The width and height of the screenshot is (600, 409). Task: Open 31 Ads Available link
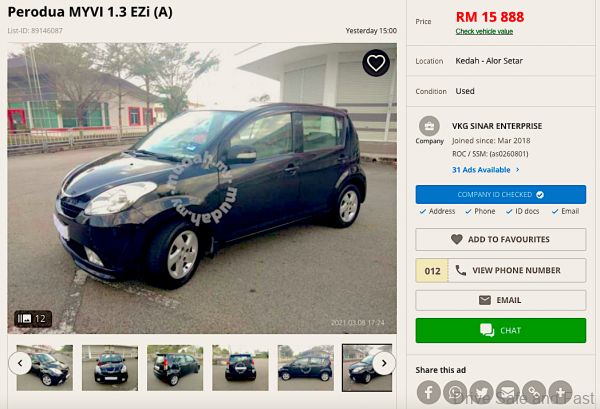click(486, 170)
